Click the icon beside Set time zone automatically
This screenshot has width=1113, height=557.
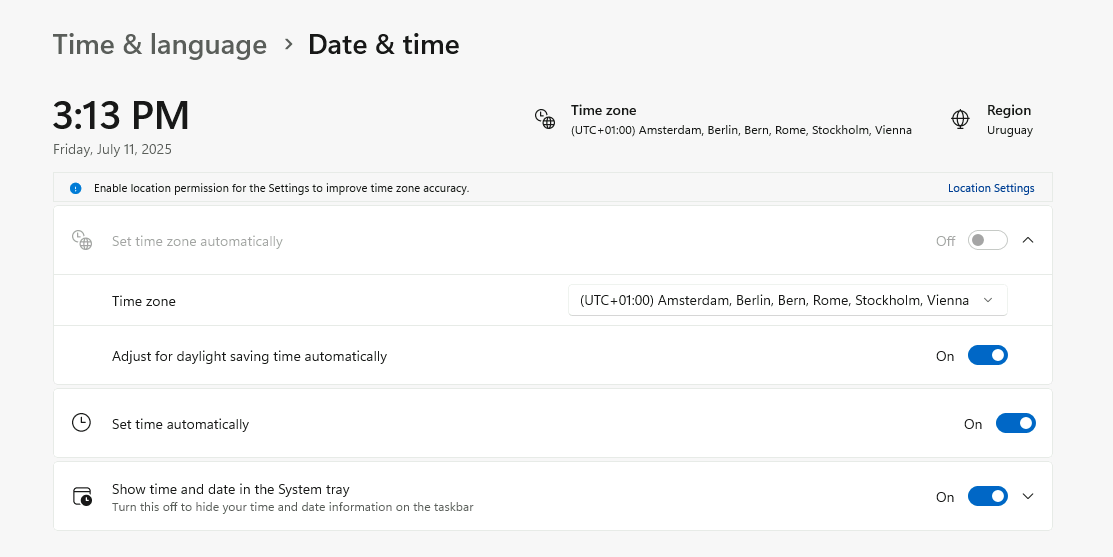[x=81, y=240]
